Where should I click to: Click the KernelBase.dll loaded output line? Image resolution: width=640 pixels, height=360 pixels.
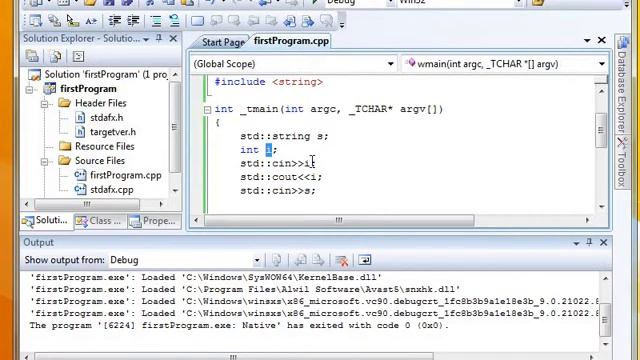[205, 277]
